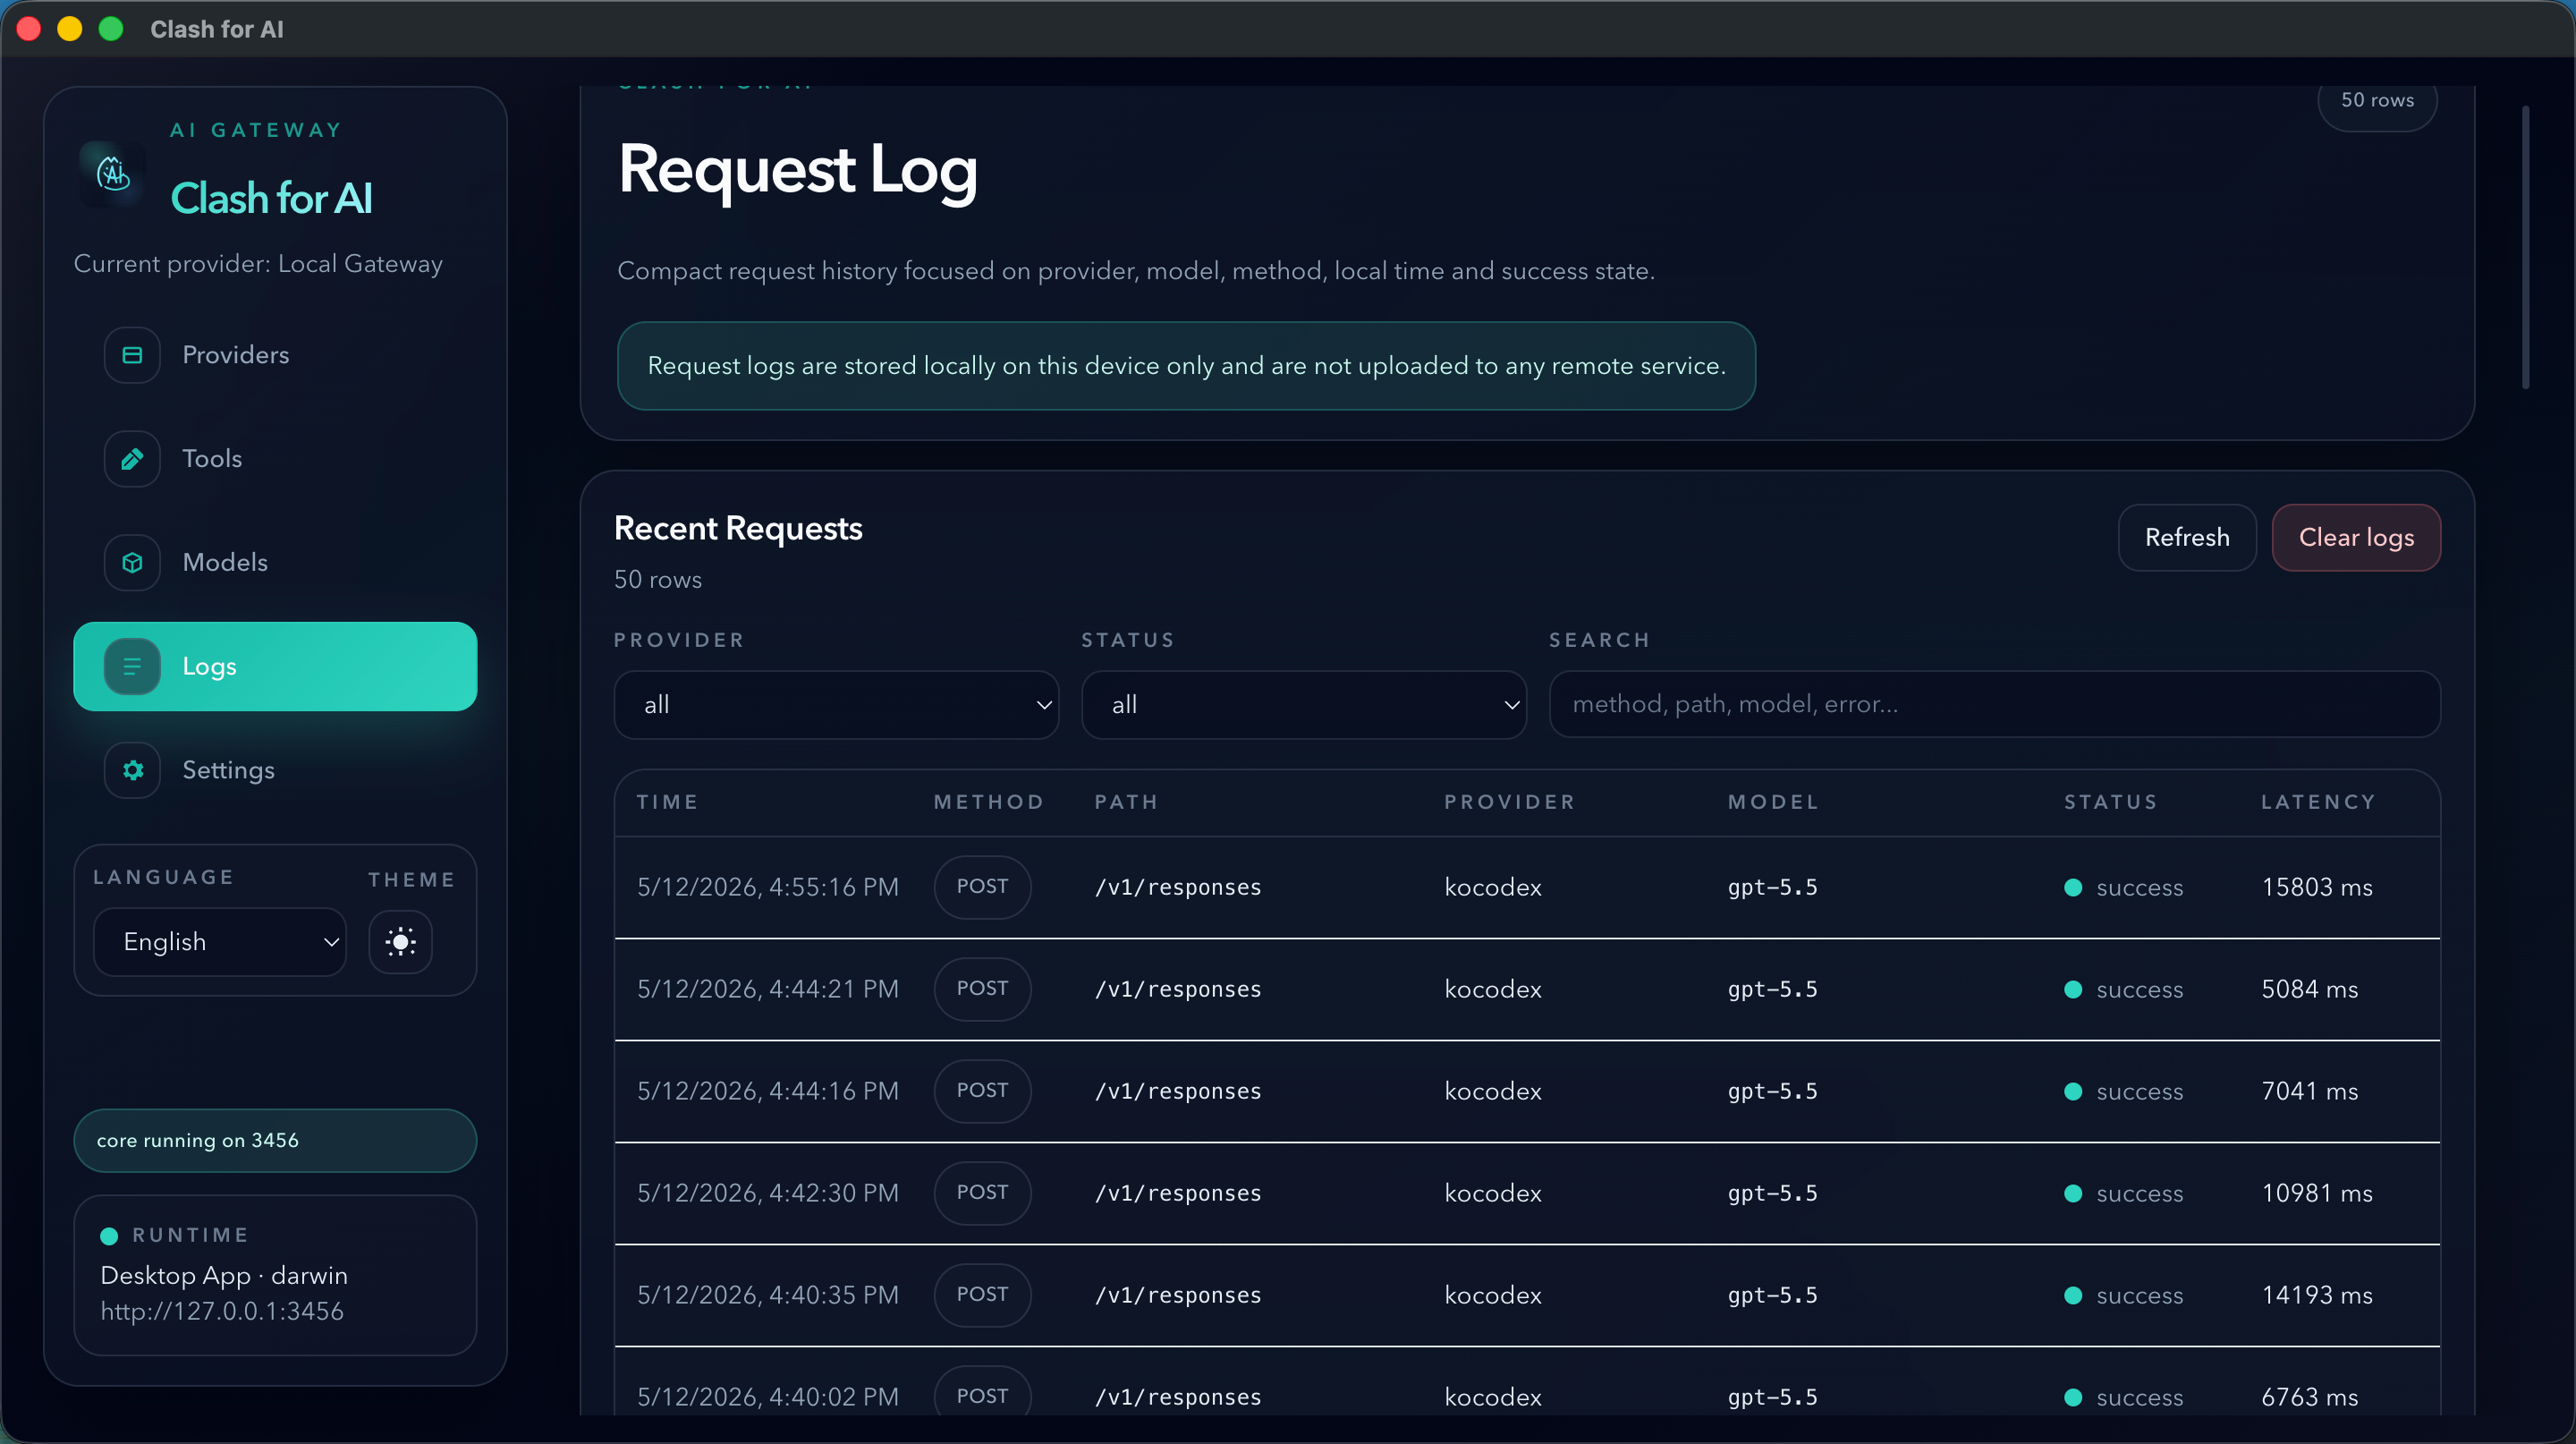Click the Providers sidebar icon
Screen dimensions: 2576x1444
132,355
